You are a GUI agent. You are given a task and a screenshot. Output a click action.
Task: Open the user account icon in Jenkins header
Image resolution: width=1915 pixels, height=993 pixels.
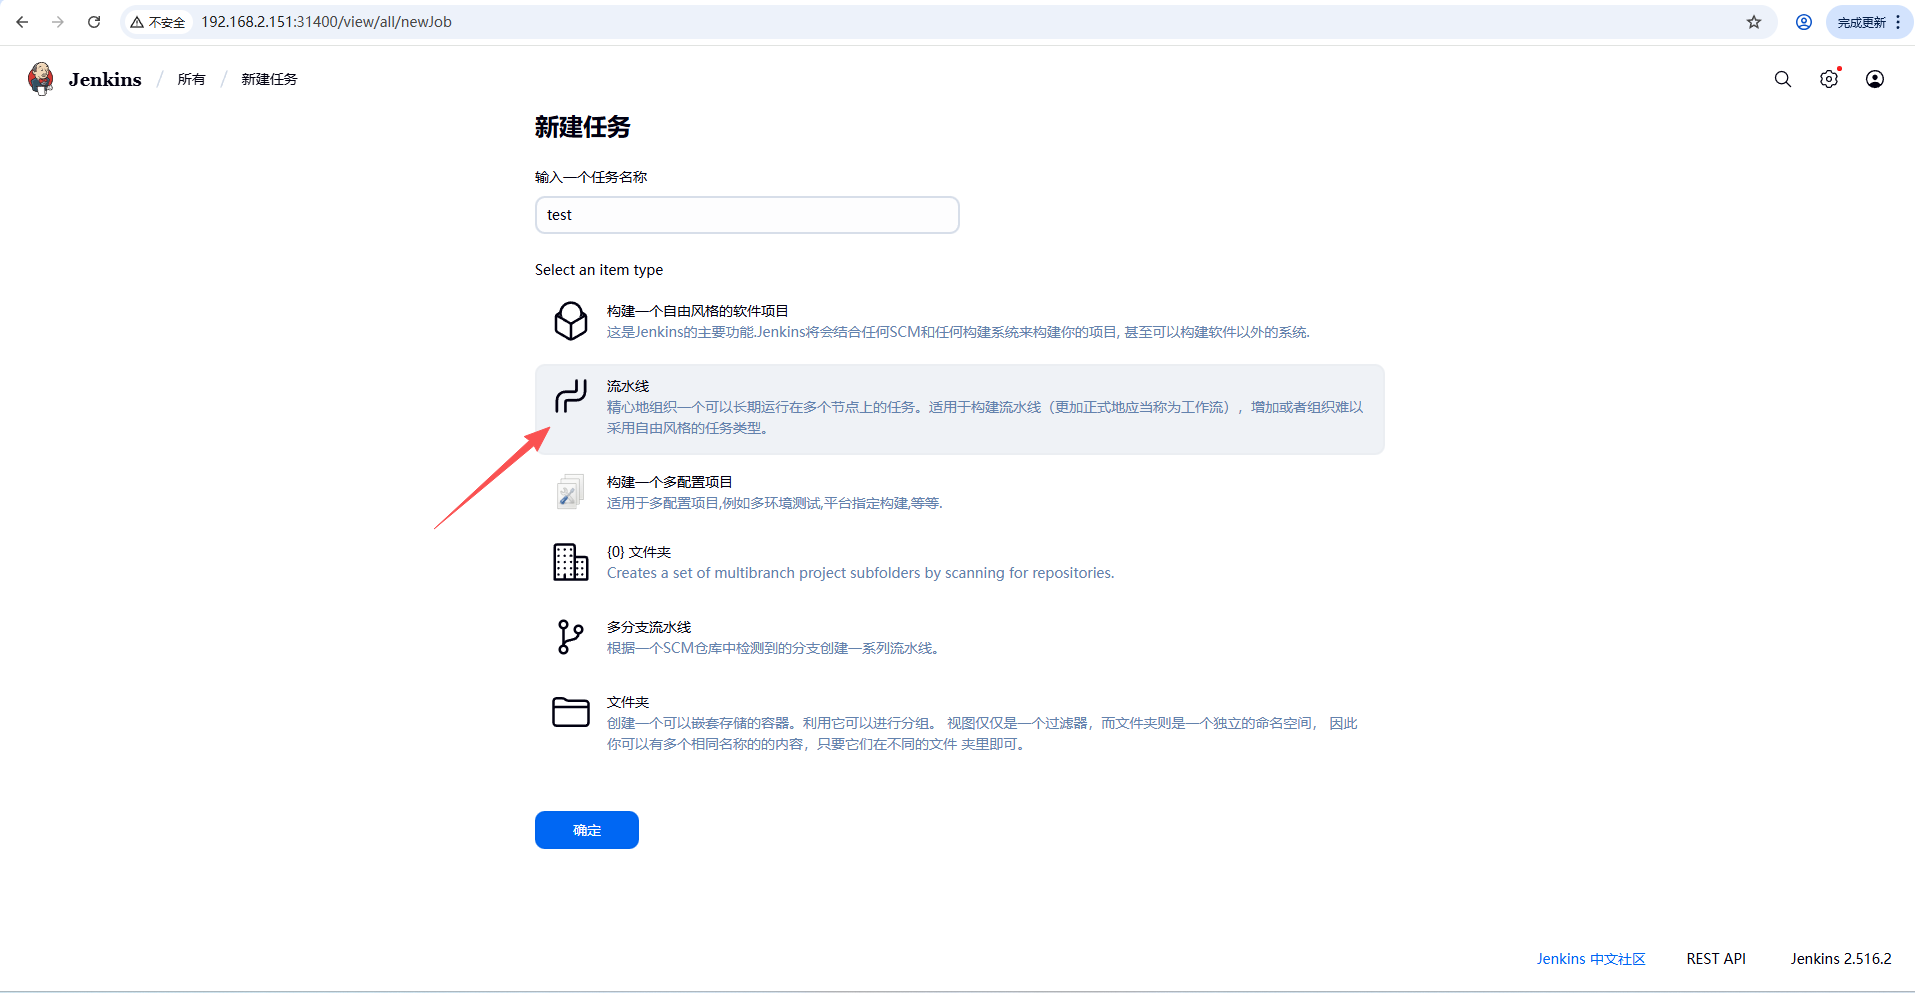coord(1874,79)
